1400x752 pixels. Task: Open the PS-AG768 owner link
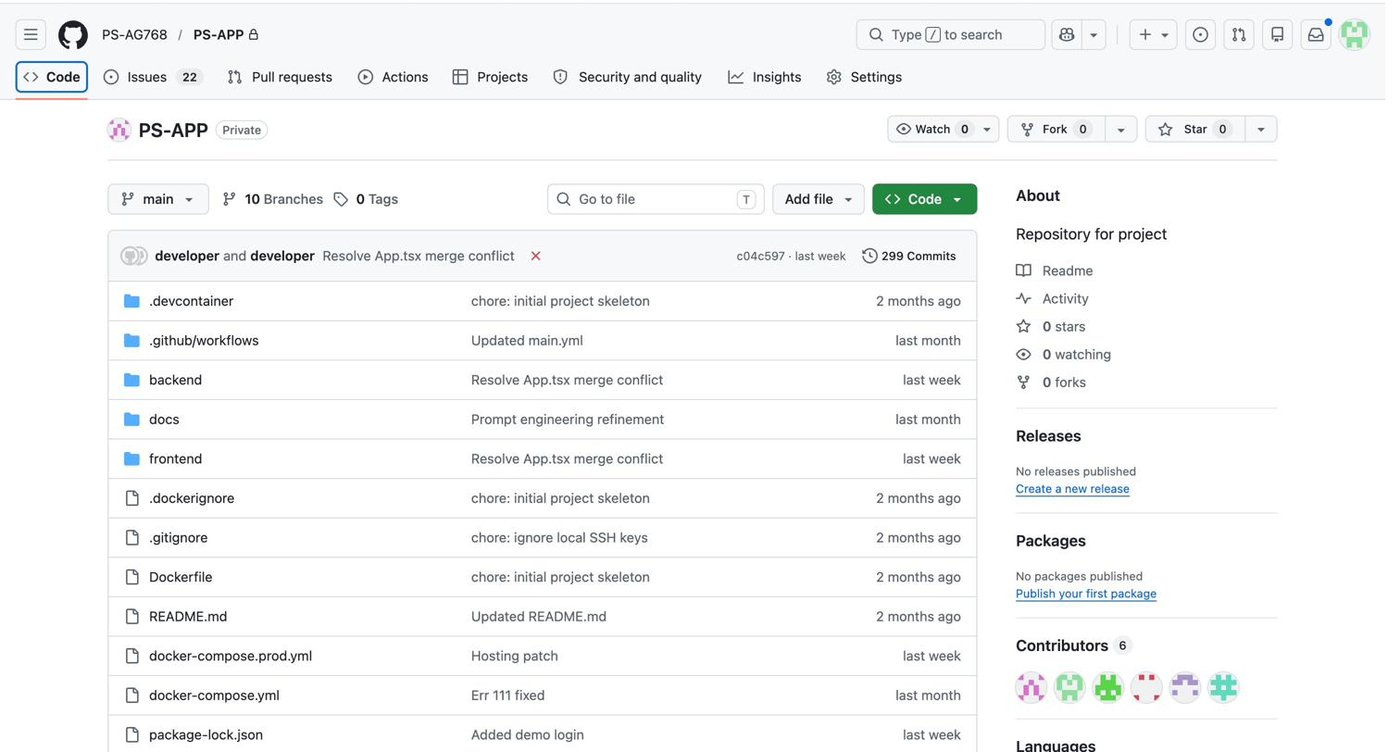tap(134, 35)
